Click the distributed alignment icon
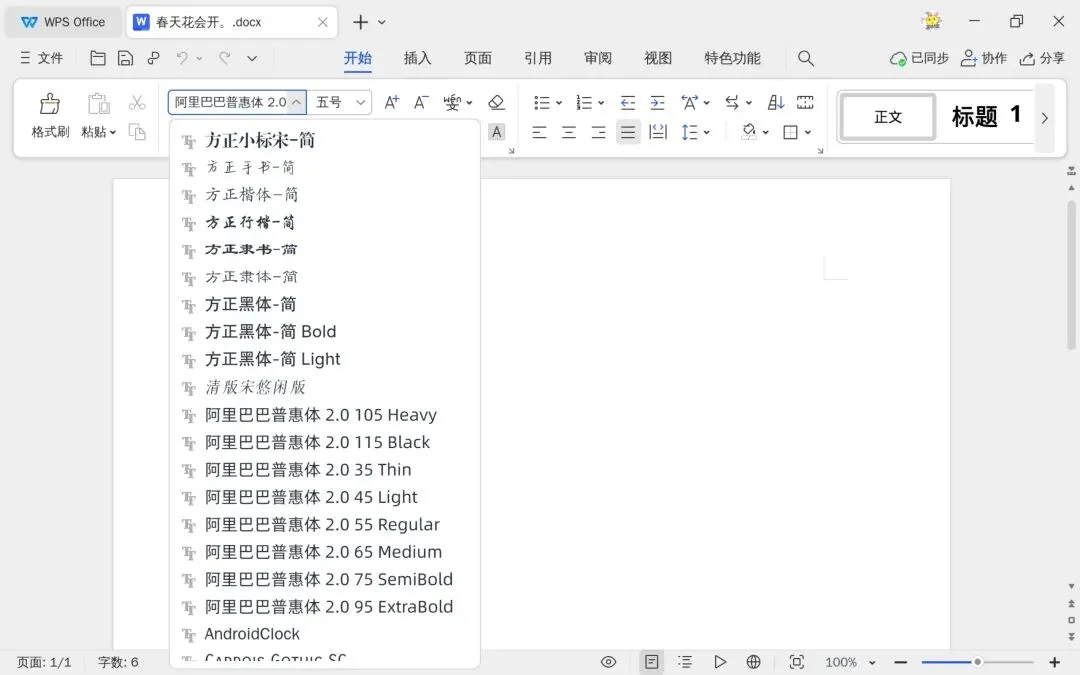Viewport: 1080px width, 675px height. point(658,132)
